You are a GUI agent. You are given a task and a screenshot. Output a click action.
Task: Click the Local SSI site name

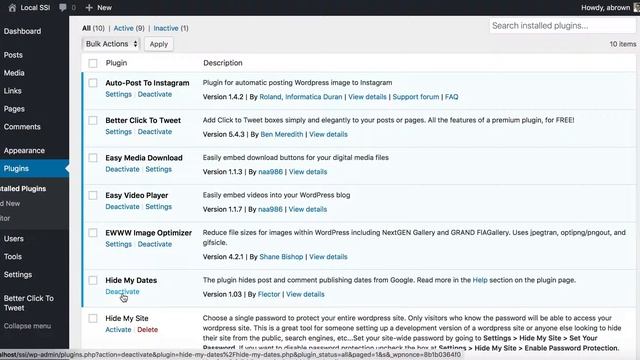[35, 7]
